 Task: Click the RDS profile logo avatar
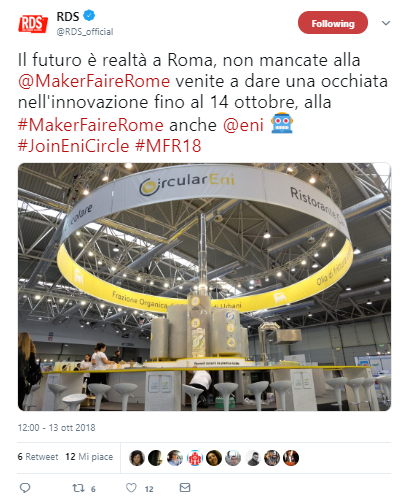click(x=33, y=24)
